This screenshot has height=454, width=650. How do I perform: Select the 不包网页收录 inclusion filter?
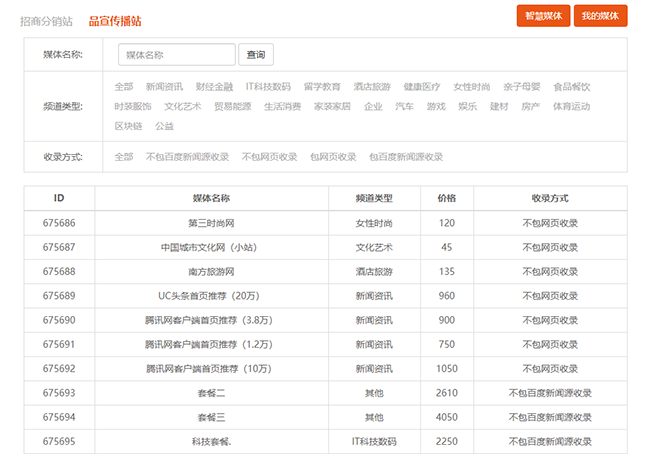(x=269, y=157)
